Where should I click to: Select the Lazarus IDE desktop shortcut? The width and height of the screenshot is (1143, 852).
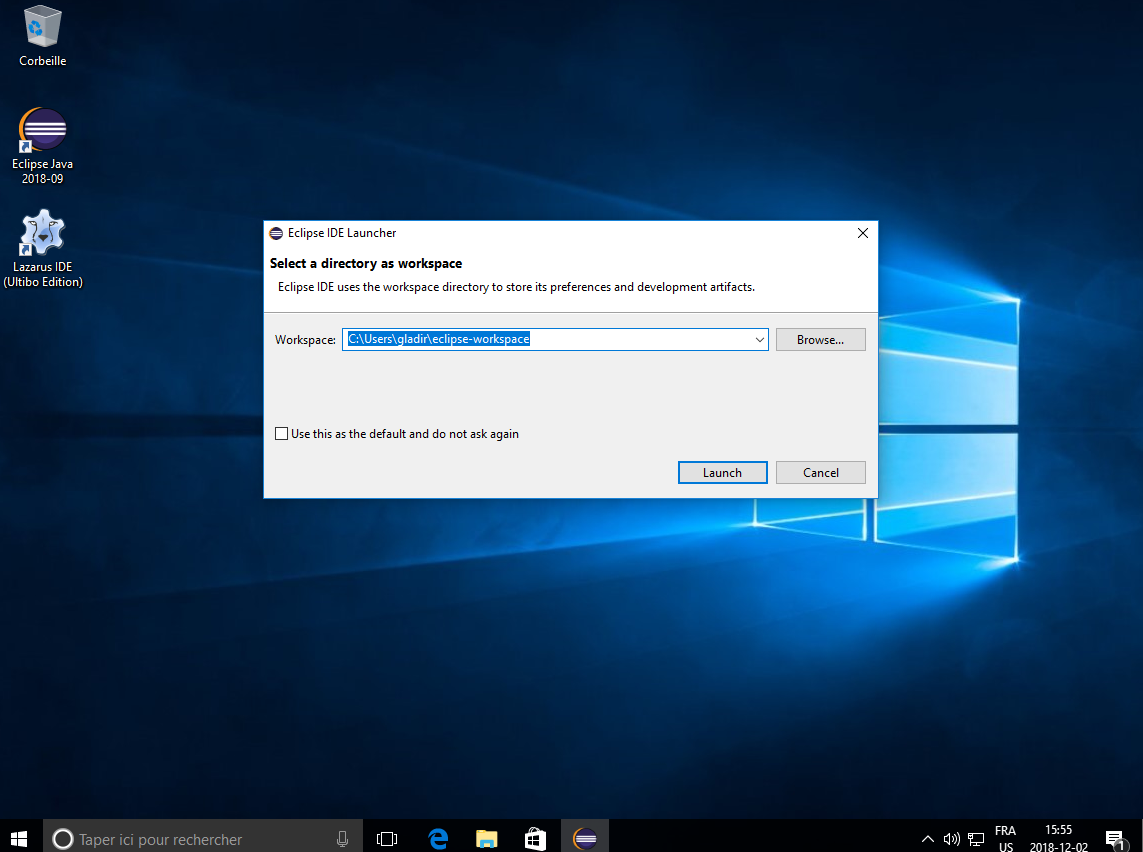tap(43, 235)
